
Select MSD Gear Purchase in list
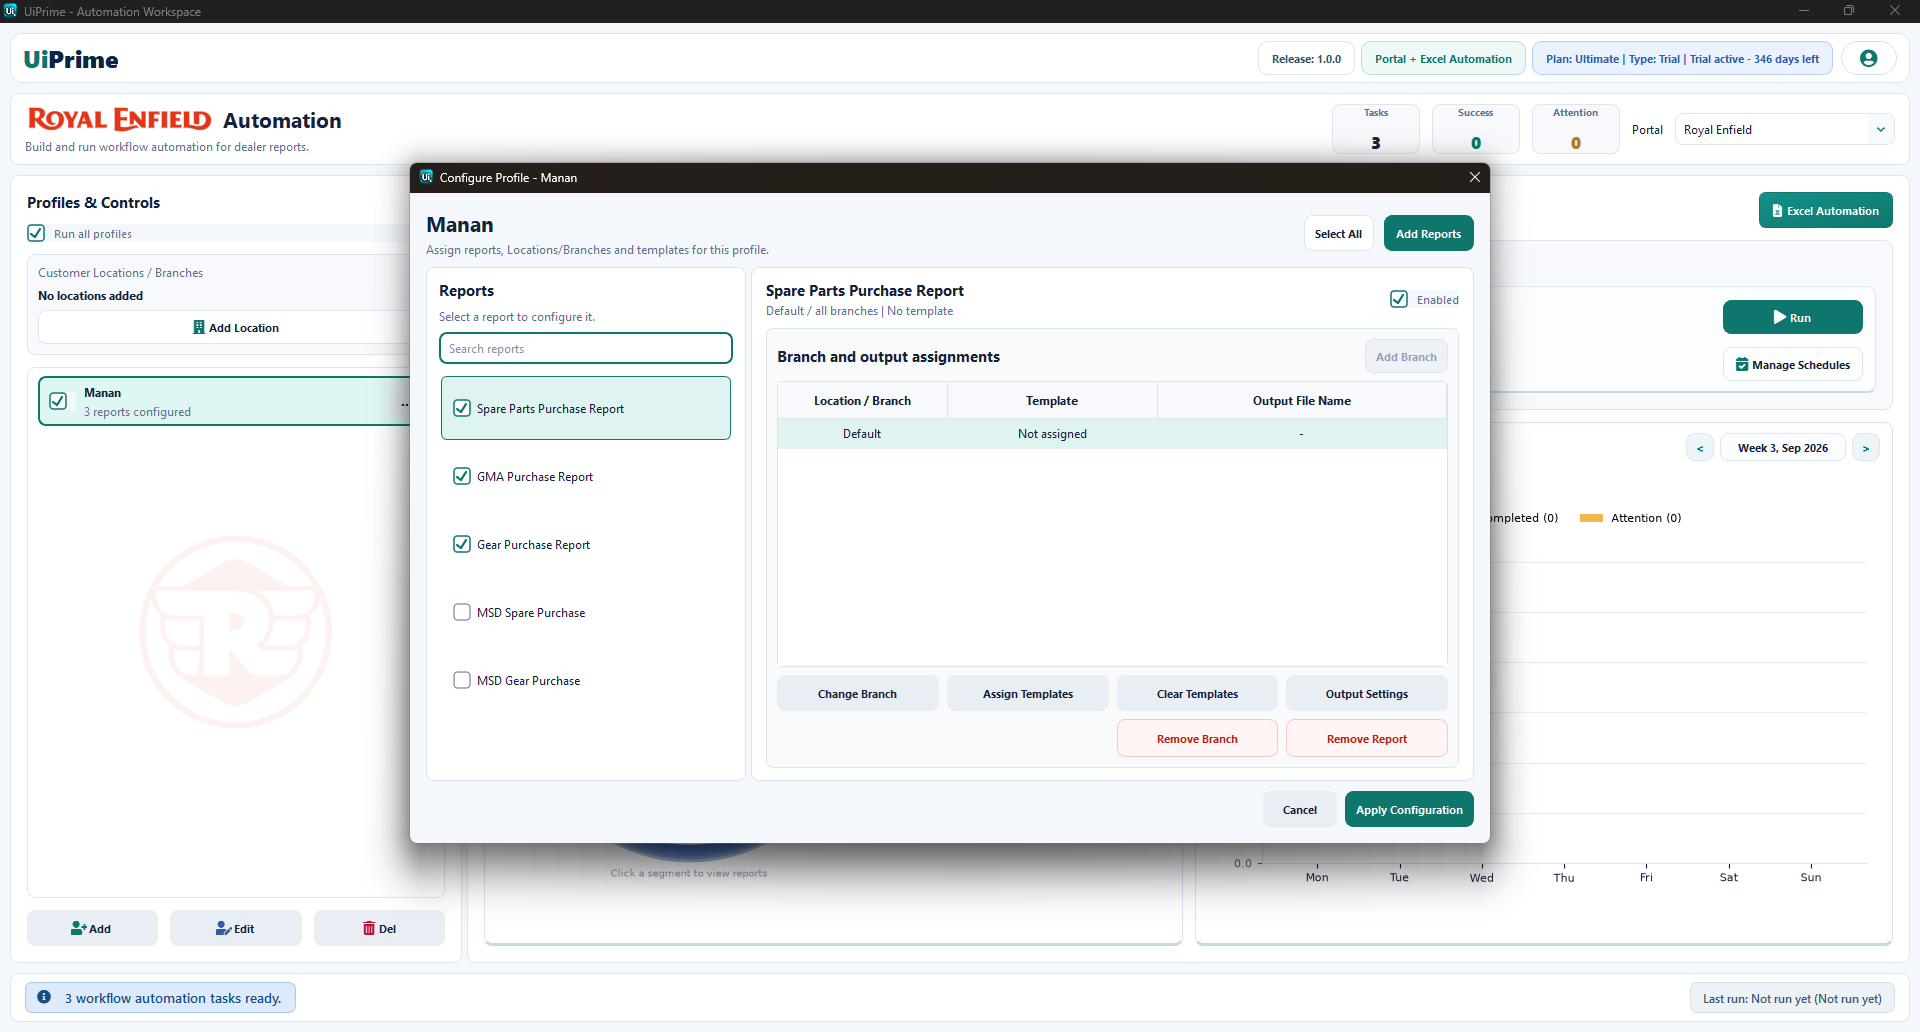tap(586, 680)
